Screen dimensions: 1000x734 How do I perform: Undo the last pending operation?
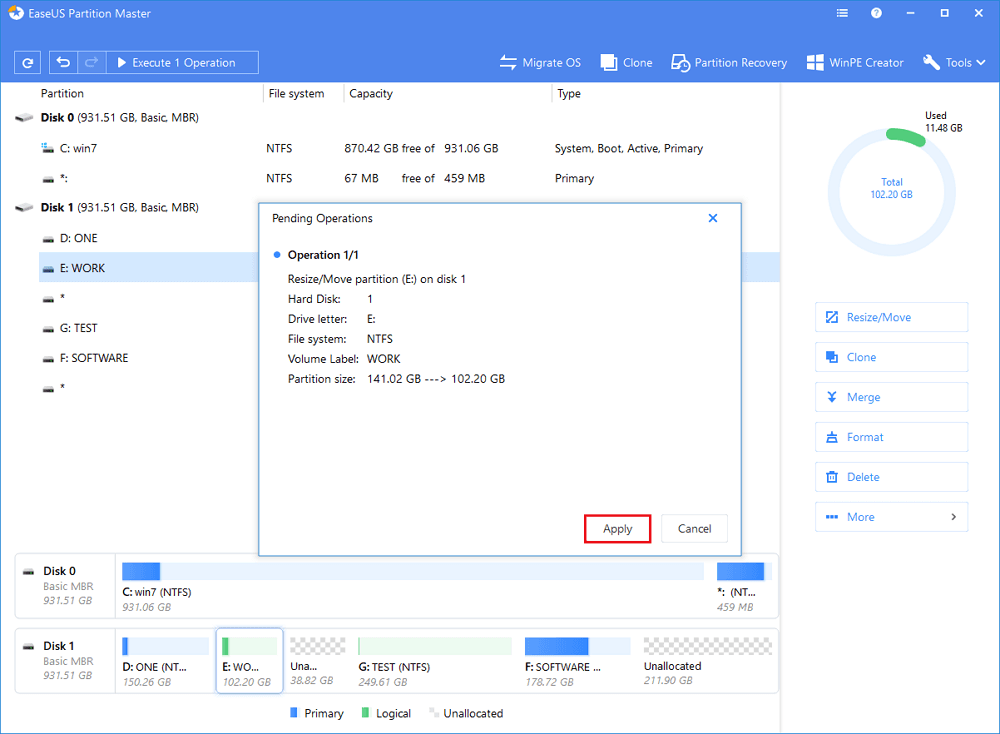(63, 62)
